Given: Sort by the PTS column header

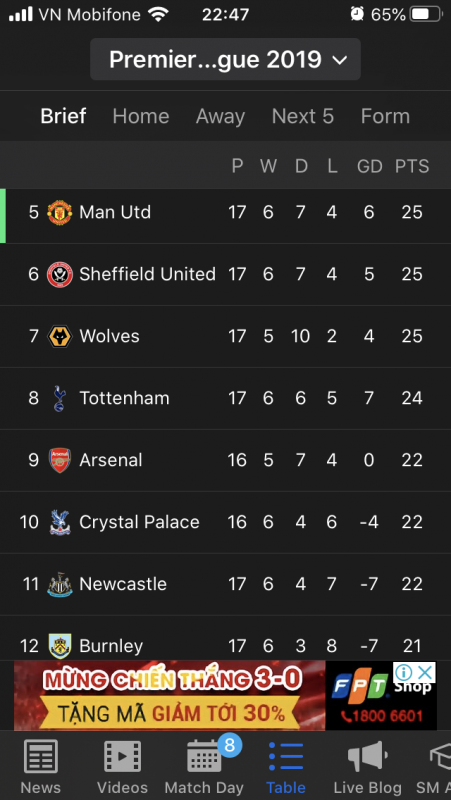Looking at the screenshot, I should [412, 166].
